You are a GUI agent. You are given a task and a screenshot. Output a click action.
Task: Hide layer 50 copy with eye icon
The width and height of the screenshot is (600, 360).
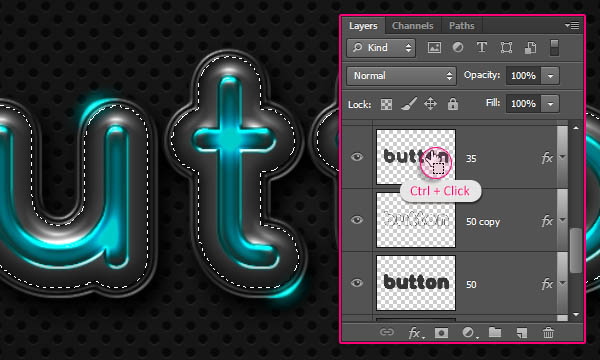(x=357, y=220)
